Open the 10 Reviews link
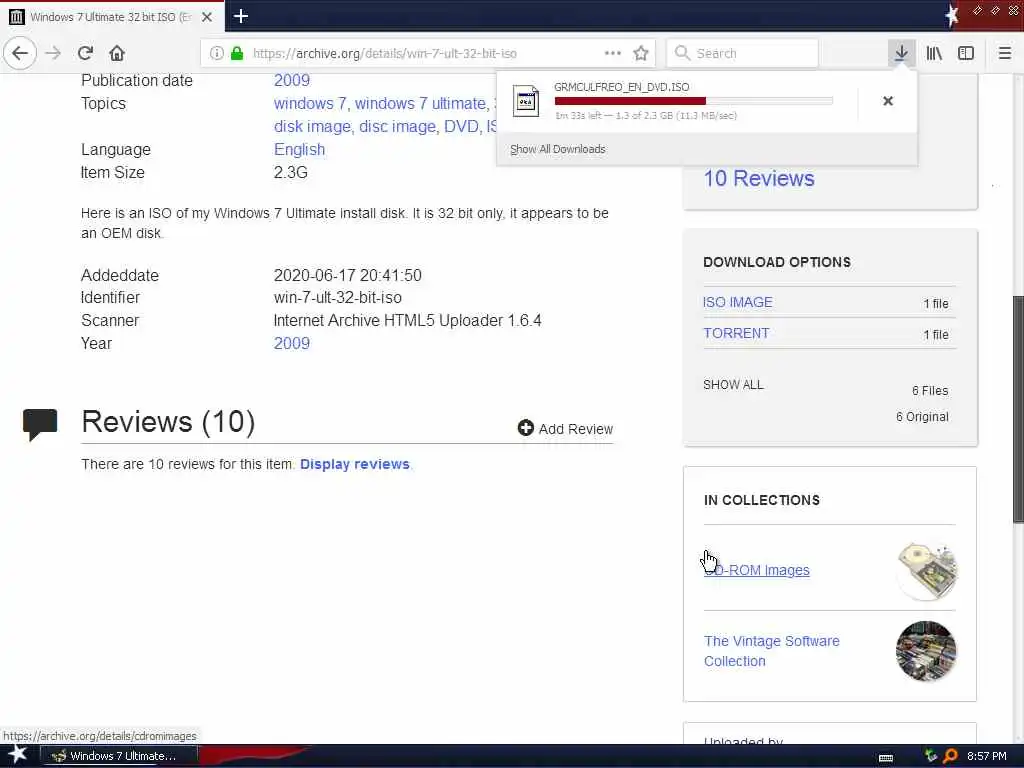The height and width of the screenshot is (768, 1024). tap(759, 178)
